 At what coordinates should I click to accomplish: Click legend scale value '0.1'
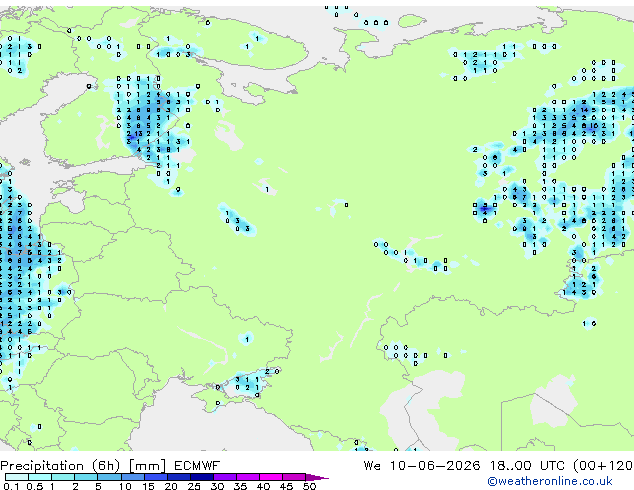pyautogui.click(x=11, y=486)
